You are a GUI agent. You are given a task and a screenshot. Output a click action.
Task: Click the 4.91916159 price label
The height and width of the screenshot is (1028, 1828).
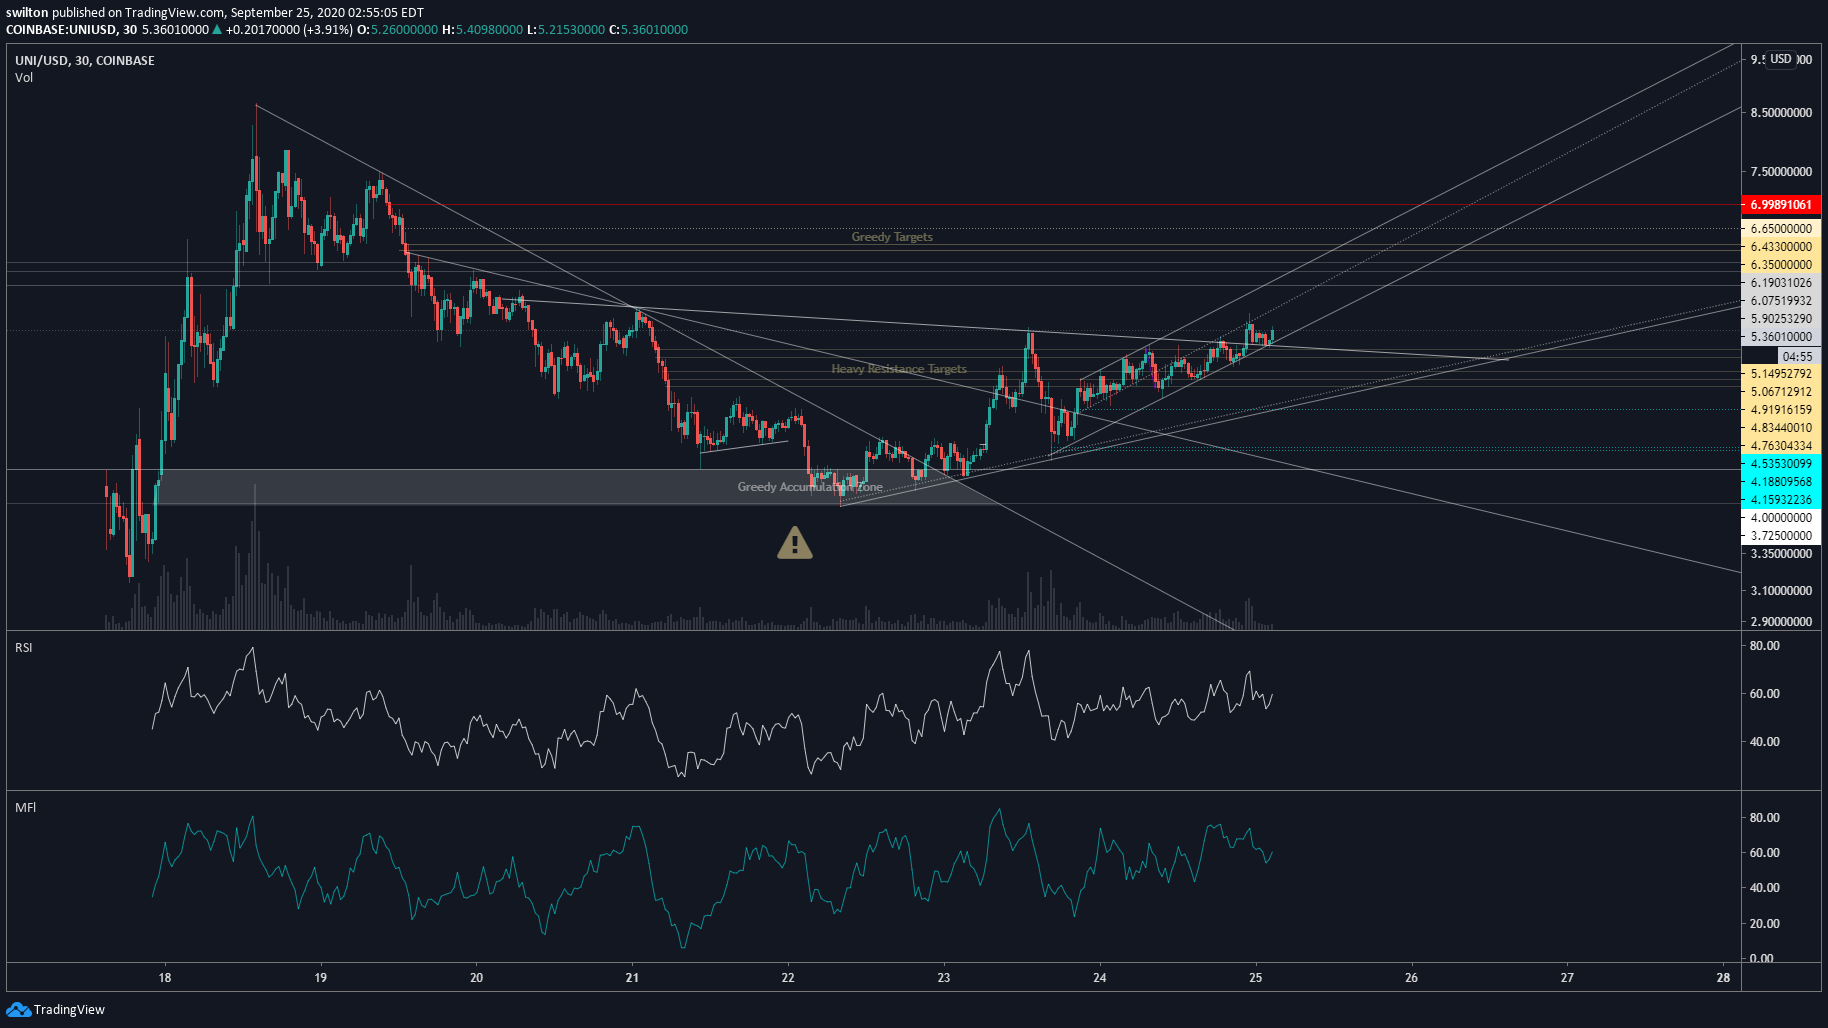coord(1781,410)
